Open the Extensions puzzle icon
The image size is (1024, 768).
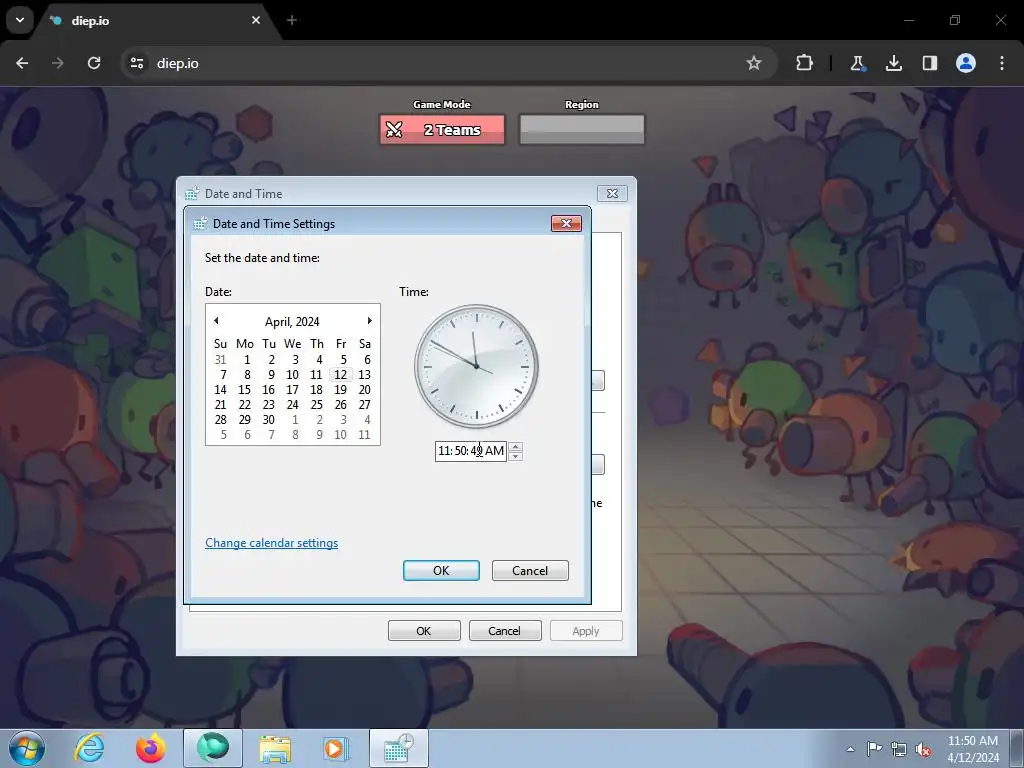point(805,63)
